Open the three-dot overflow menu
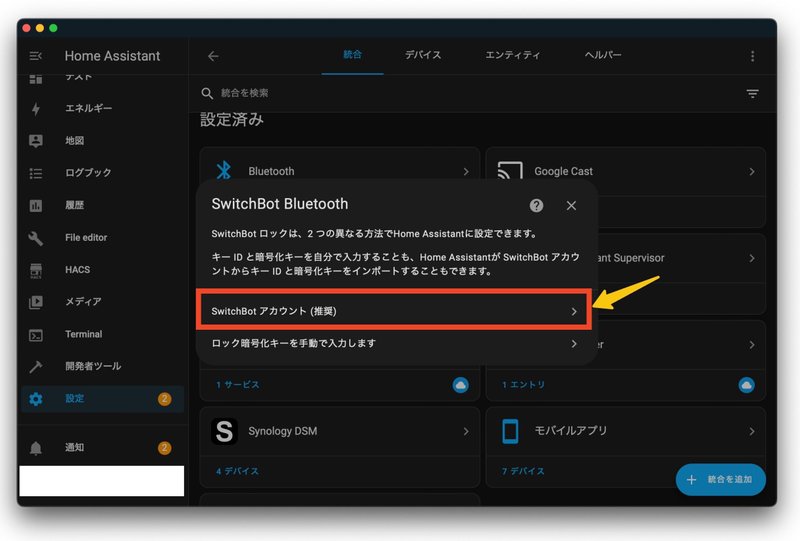 coord(752,56)
